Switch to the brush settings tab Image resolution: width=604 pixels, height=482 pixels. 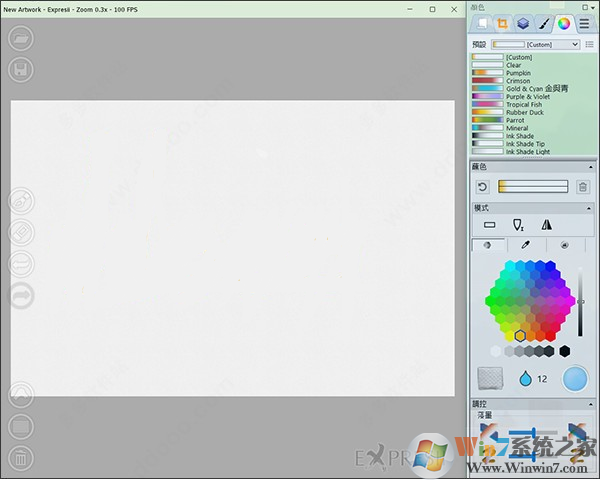(543, 23)
